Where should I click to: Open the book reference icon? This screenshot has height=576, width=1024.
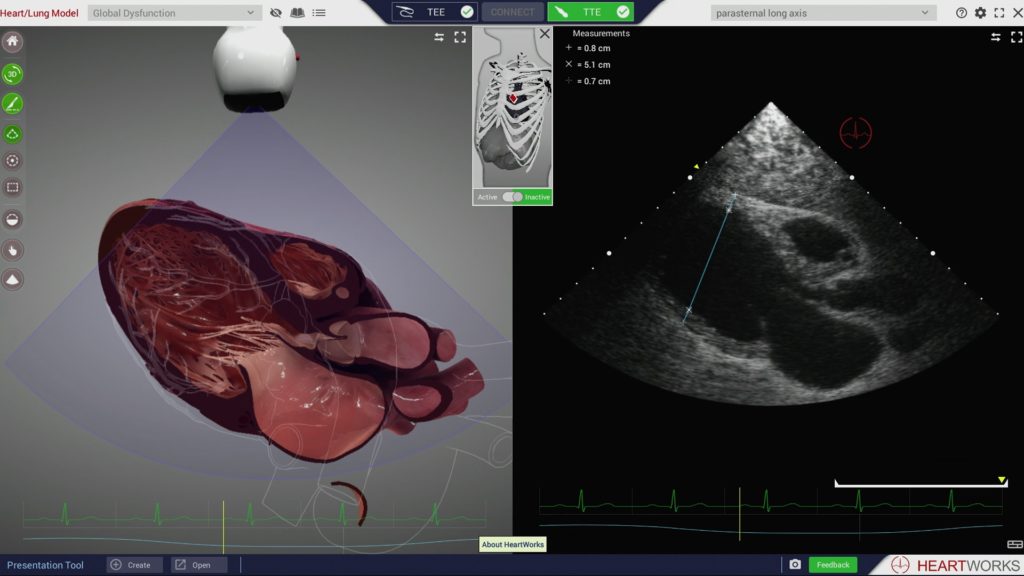[x=297, y=13]
